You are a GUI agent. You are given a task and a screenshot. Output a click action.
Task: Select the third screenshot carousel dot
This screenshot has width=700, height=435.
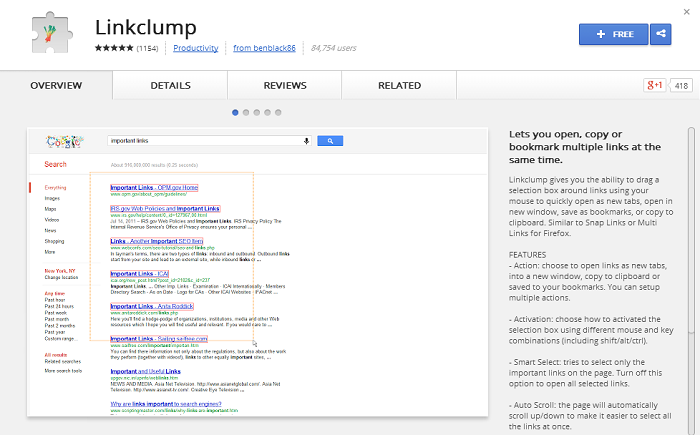click(x=257, y=113)
